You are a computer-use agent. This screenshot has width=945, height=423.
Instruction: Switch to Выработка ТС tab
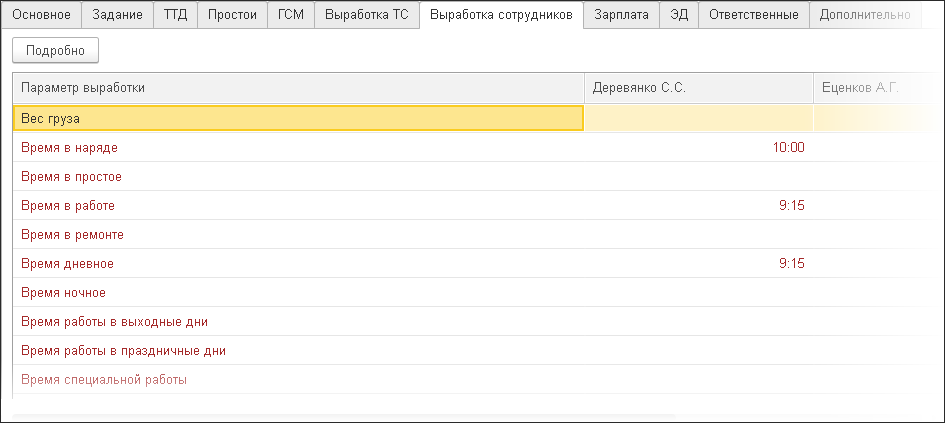367,15
